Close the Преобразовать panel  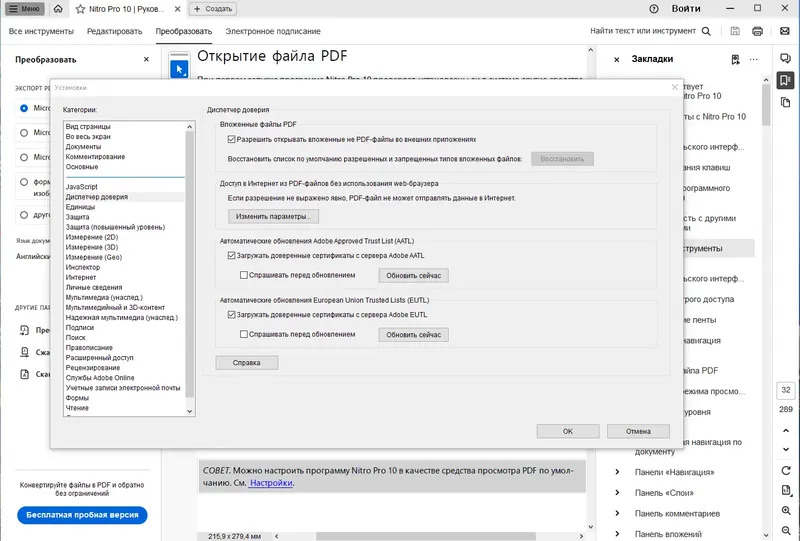146,60
